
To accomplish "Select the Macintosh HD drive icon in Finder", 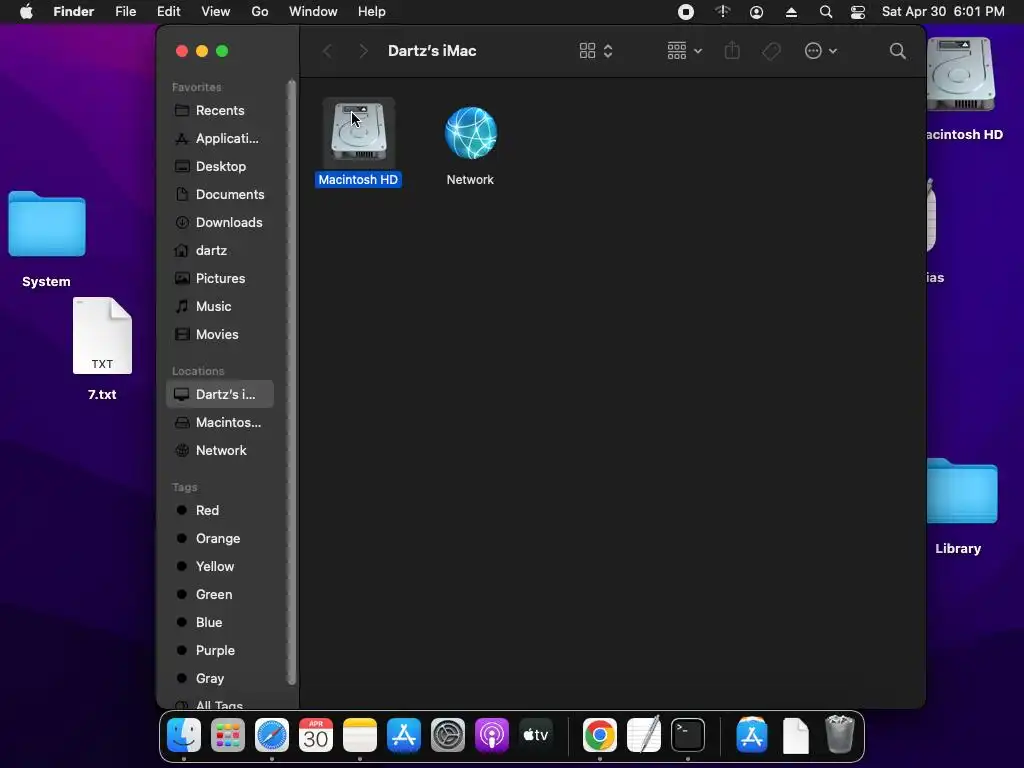I will click(359, 133).
